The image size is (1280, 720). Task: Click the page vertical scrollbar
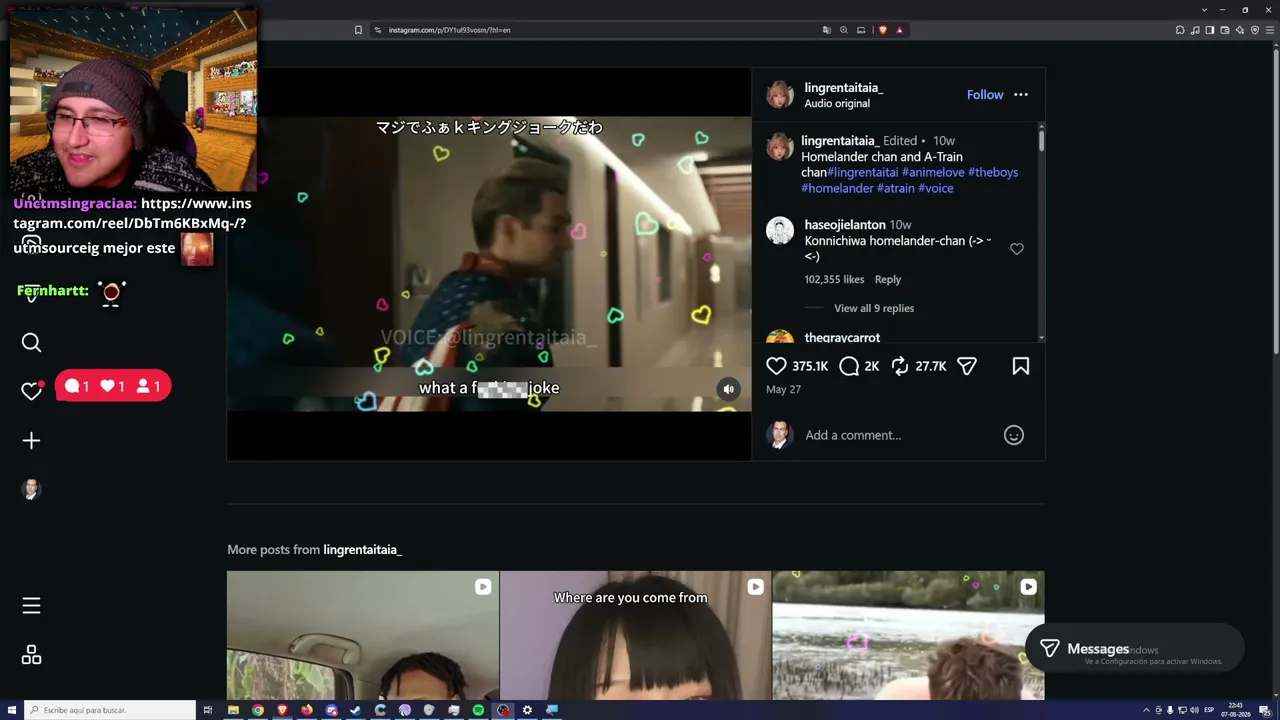coord(1275,200)
